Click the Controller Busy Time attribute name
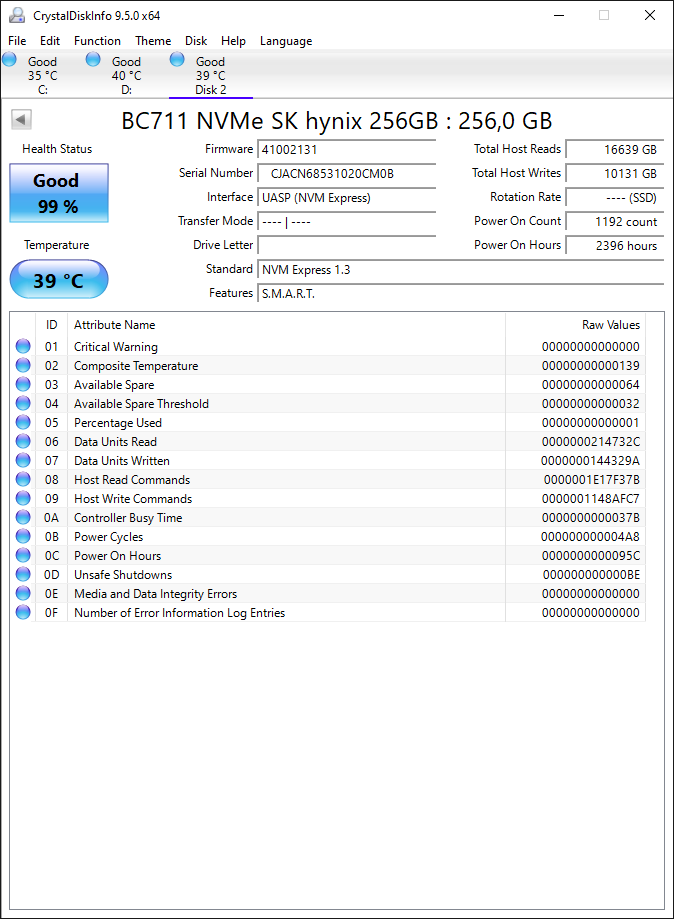Screen dimensions: 674x919 [128, 518]
